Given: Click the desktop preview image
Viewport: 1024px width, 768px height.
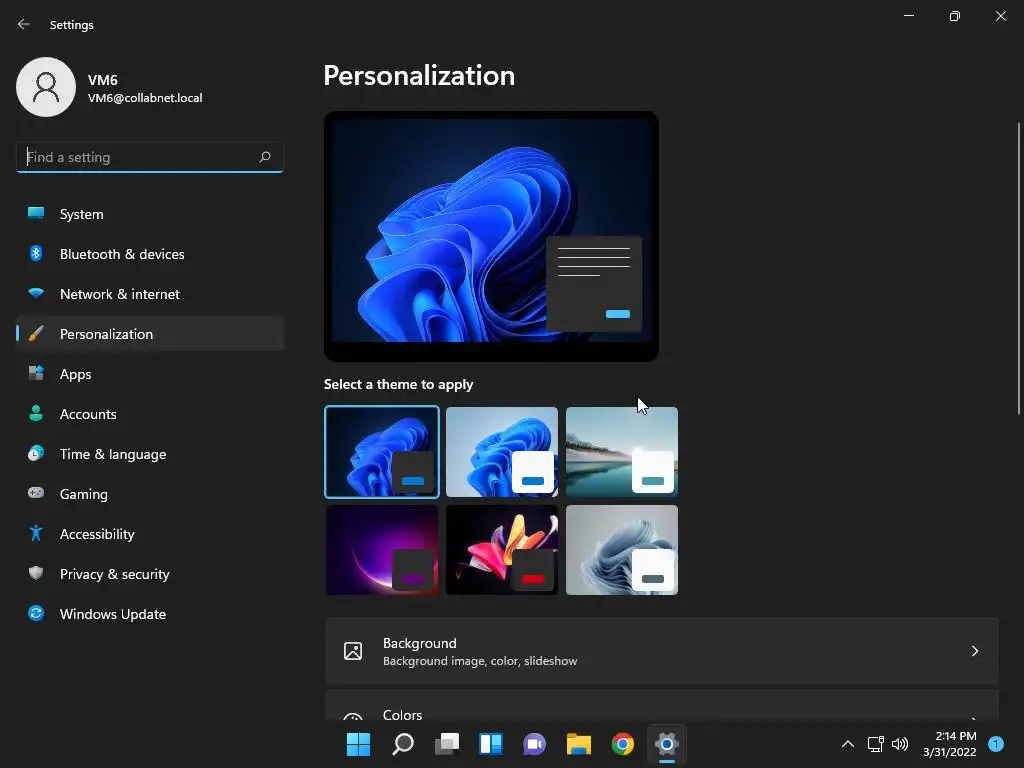Looking at the screenshot, I should pos(491,236).
